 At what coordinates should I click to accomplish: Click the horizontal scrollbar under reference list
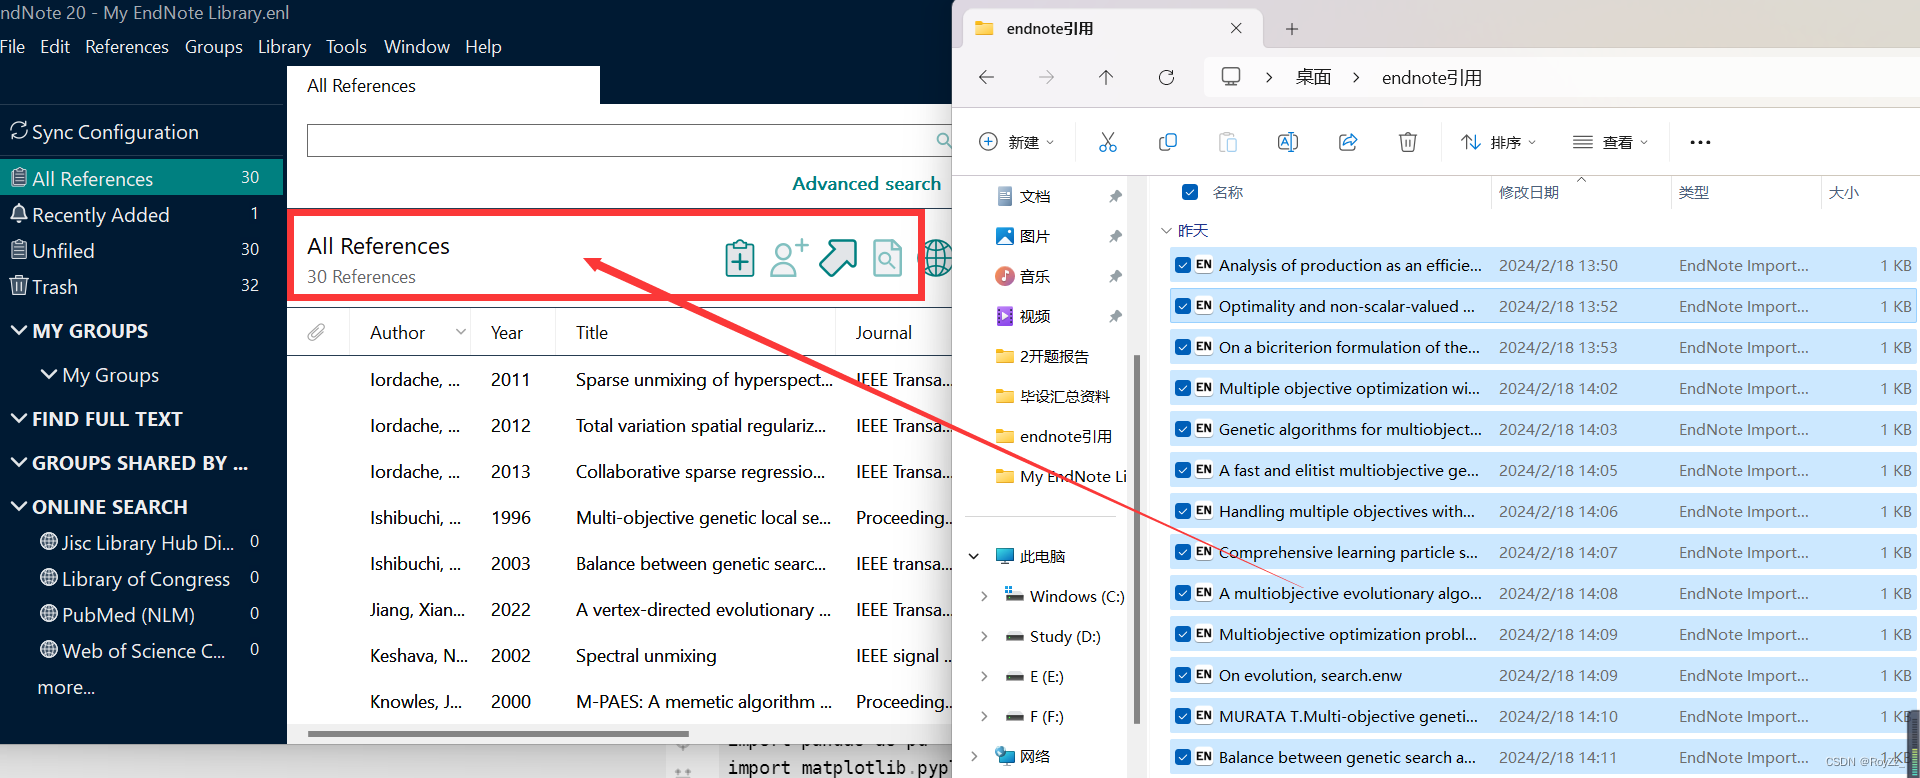(498, 733)
